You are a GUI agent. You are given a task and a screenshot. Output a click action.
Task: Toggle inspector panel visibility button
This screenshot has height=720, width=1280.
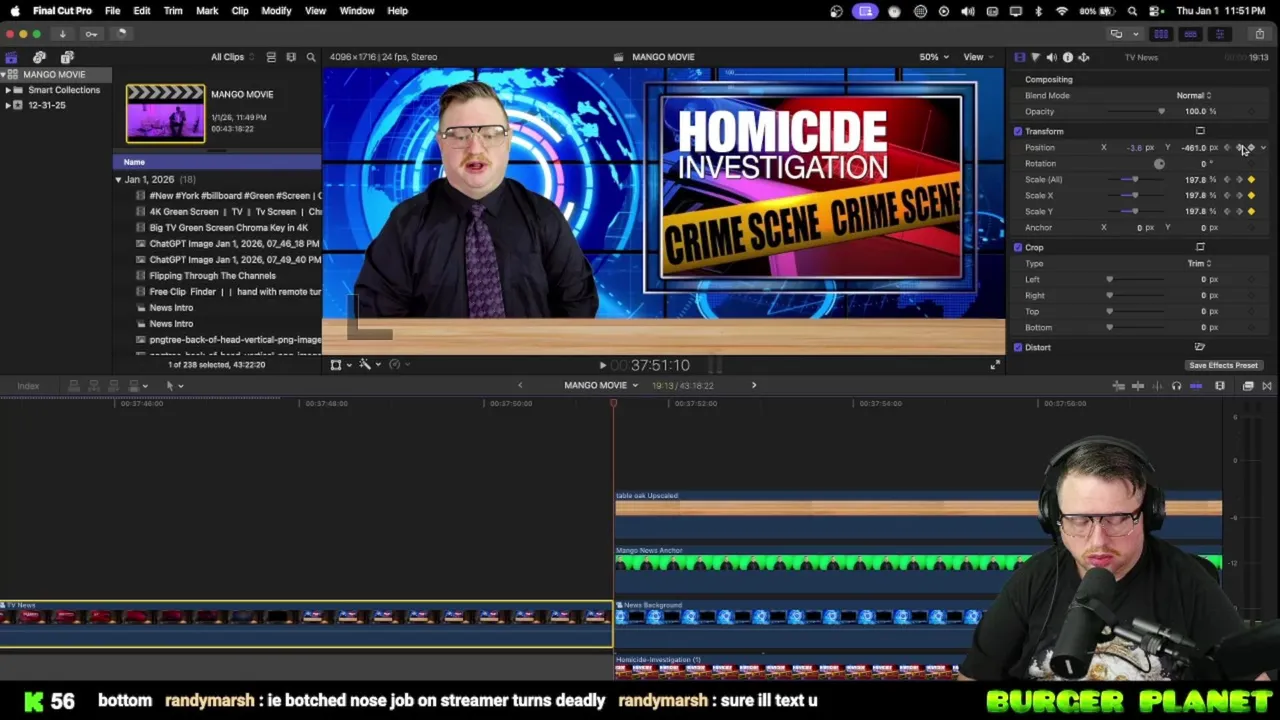click(x=1219, y=34)
